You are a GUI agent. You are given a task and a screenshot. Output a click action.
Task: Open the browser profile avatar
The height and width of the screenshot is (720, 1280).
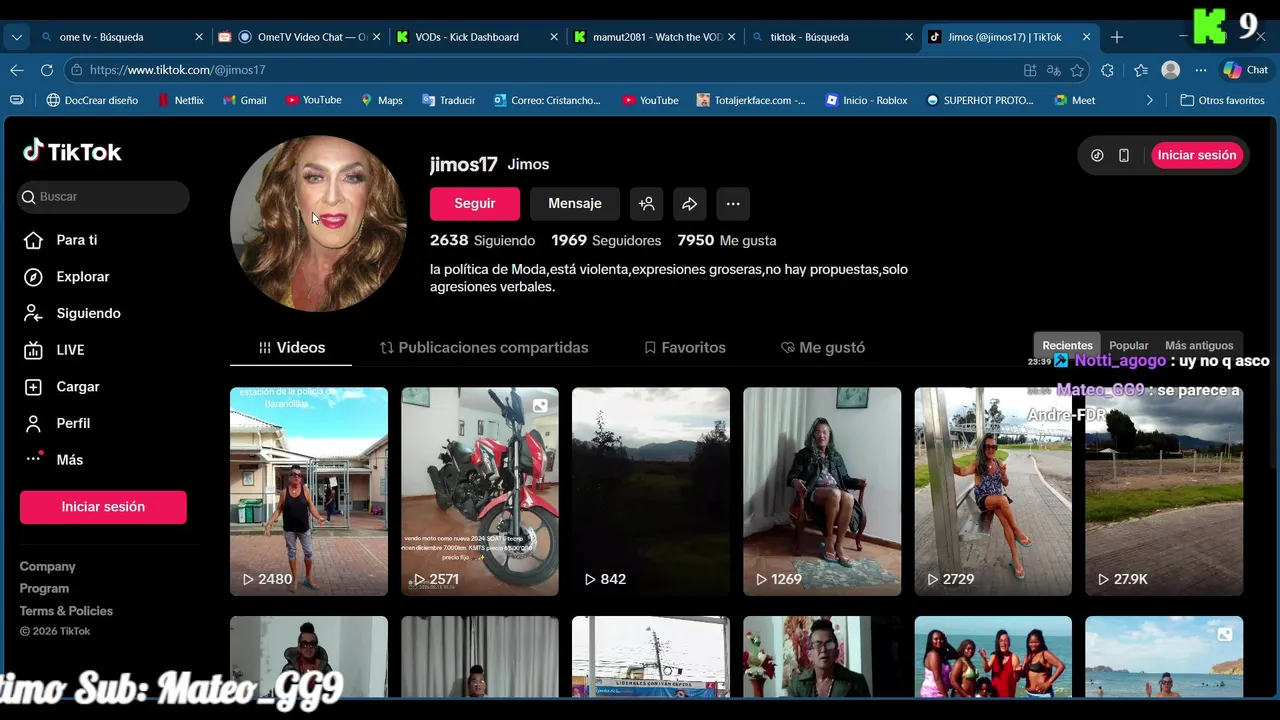point(1171,70)
